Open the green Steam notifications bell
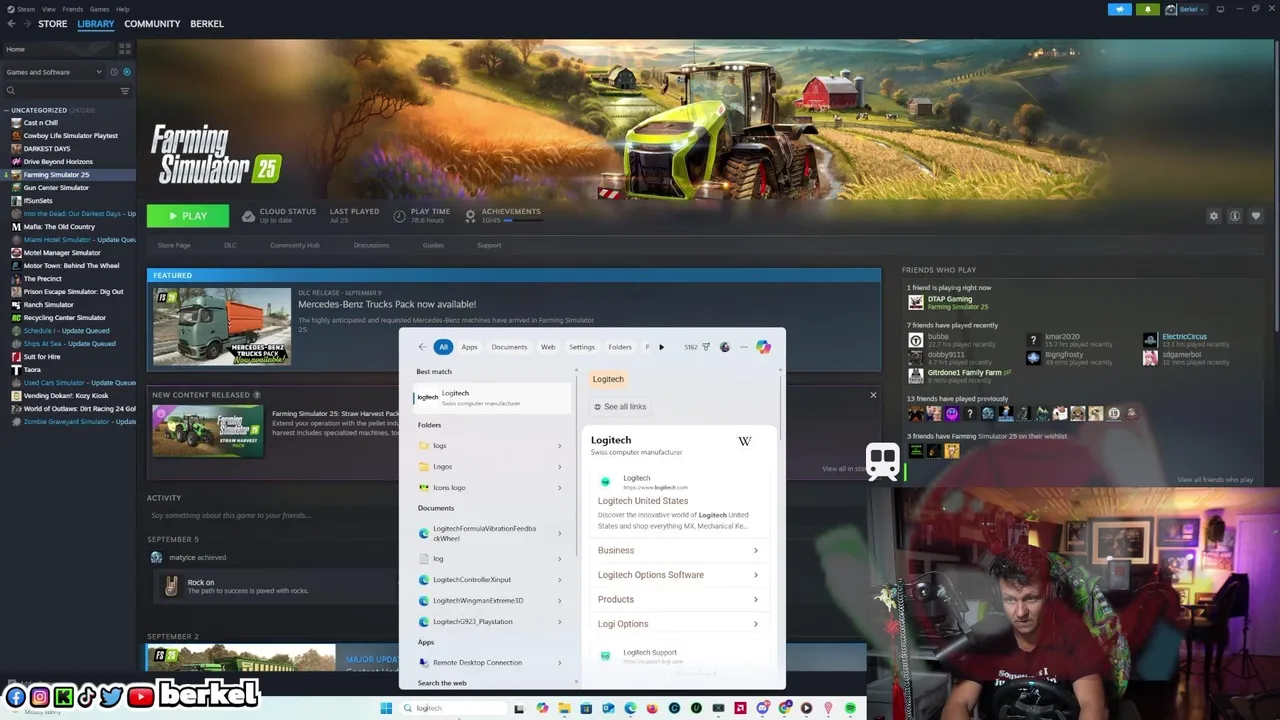 (1148, 9)
